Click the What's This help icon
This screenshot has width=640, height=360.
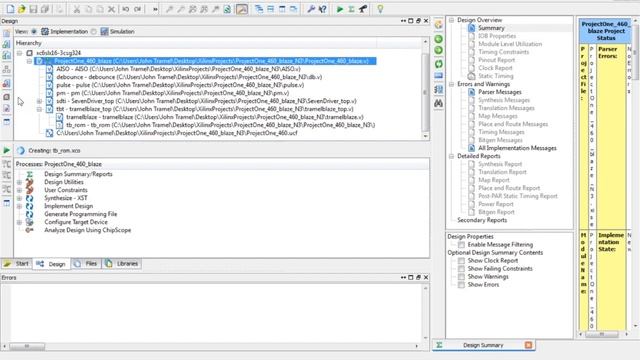pyautogui.click(x=322, y=9)
